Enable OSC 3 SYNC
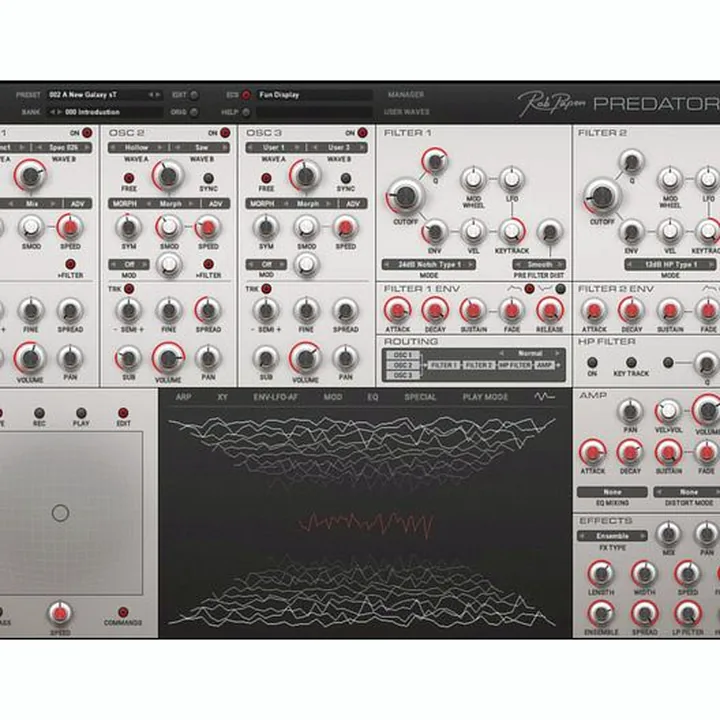This screenshot has height=720, width=720. tap(345, 178)
